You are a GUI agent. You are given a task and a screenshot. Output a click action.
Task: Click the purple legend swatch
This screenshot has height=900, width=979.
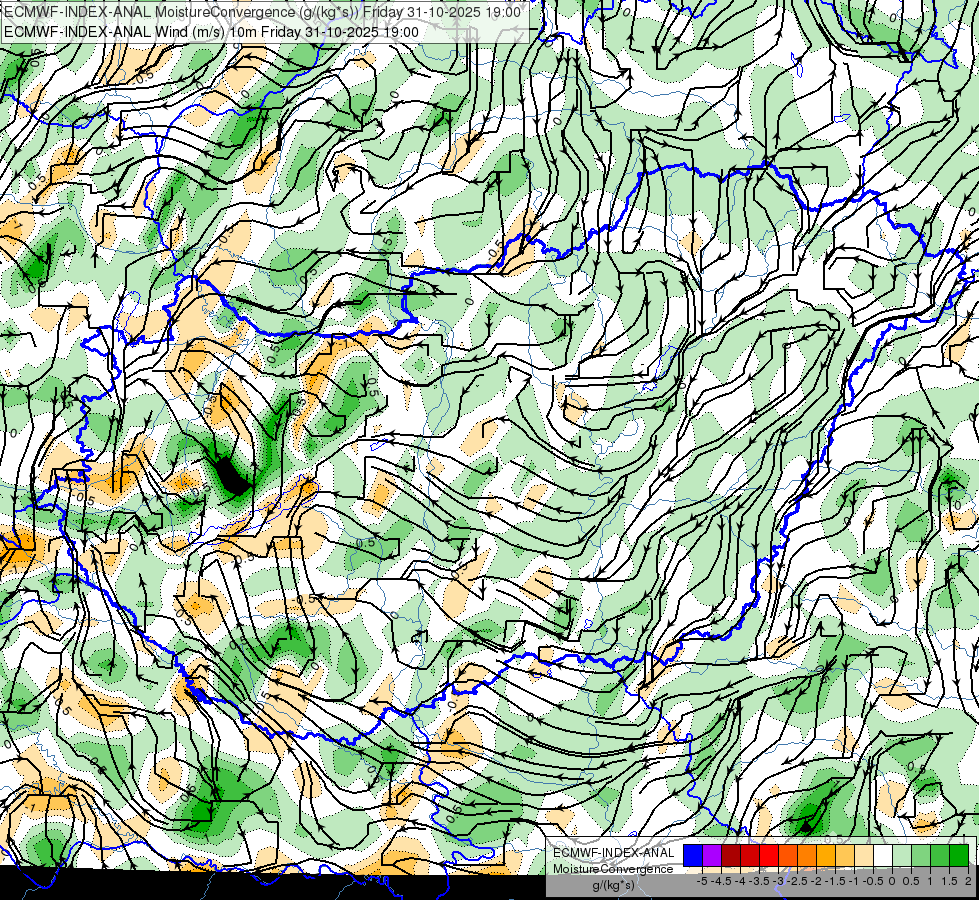712,856
